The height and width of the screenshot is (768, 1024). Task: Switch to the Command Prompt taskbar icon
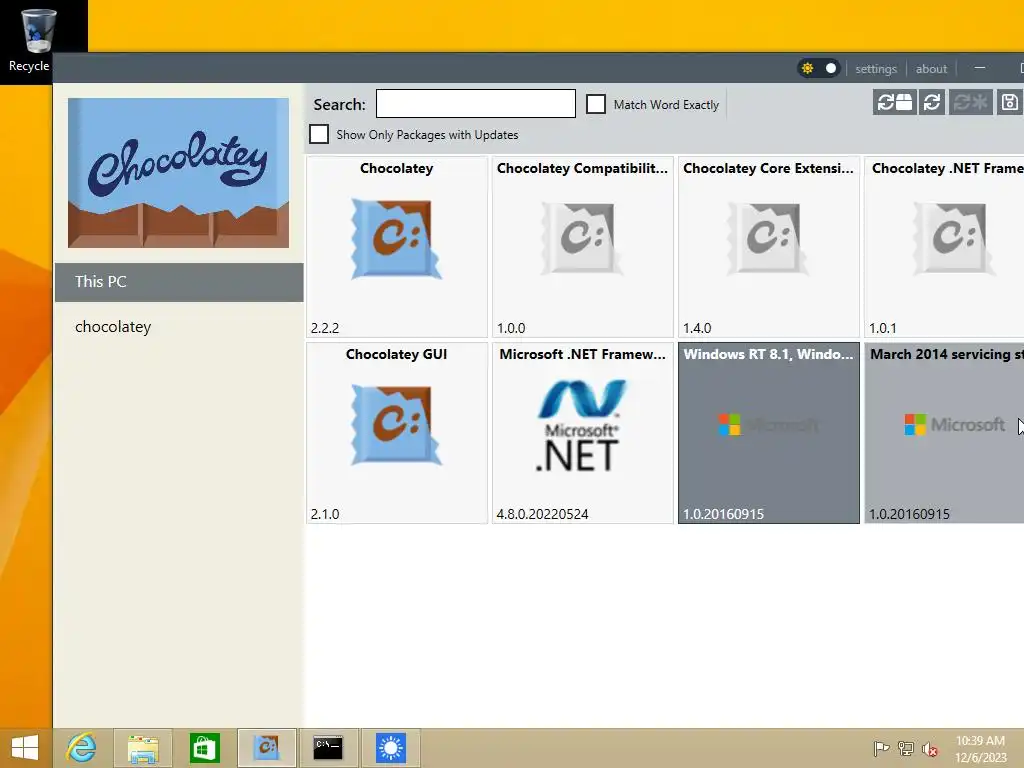coord(328,748)
